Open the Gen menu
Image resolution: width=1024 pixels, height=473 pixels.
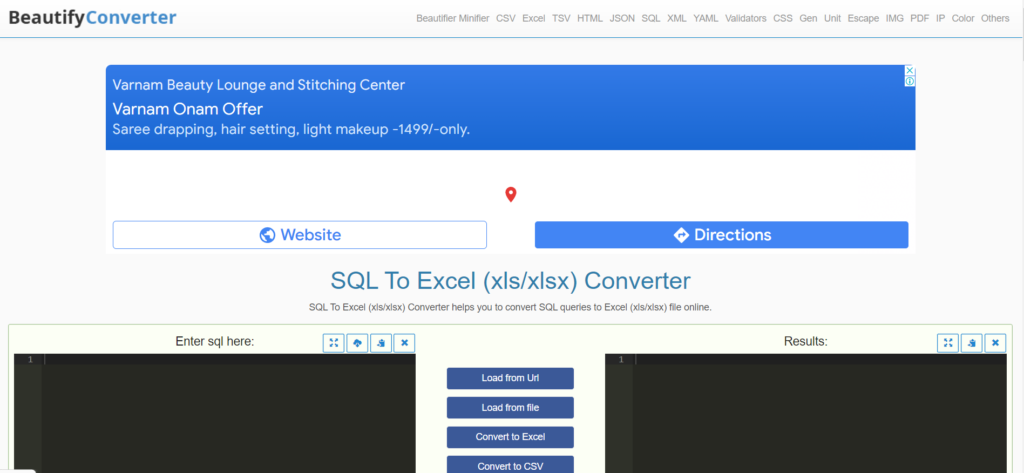coord(808,18)
